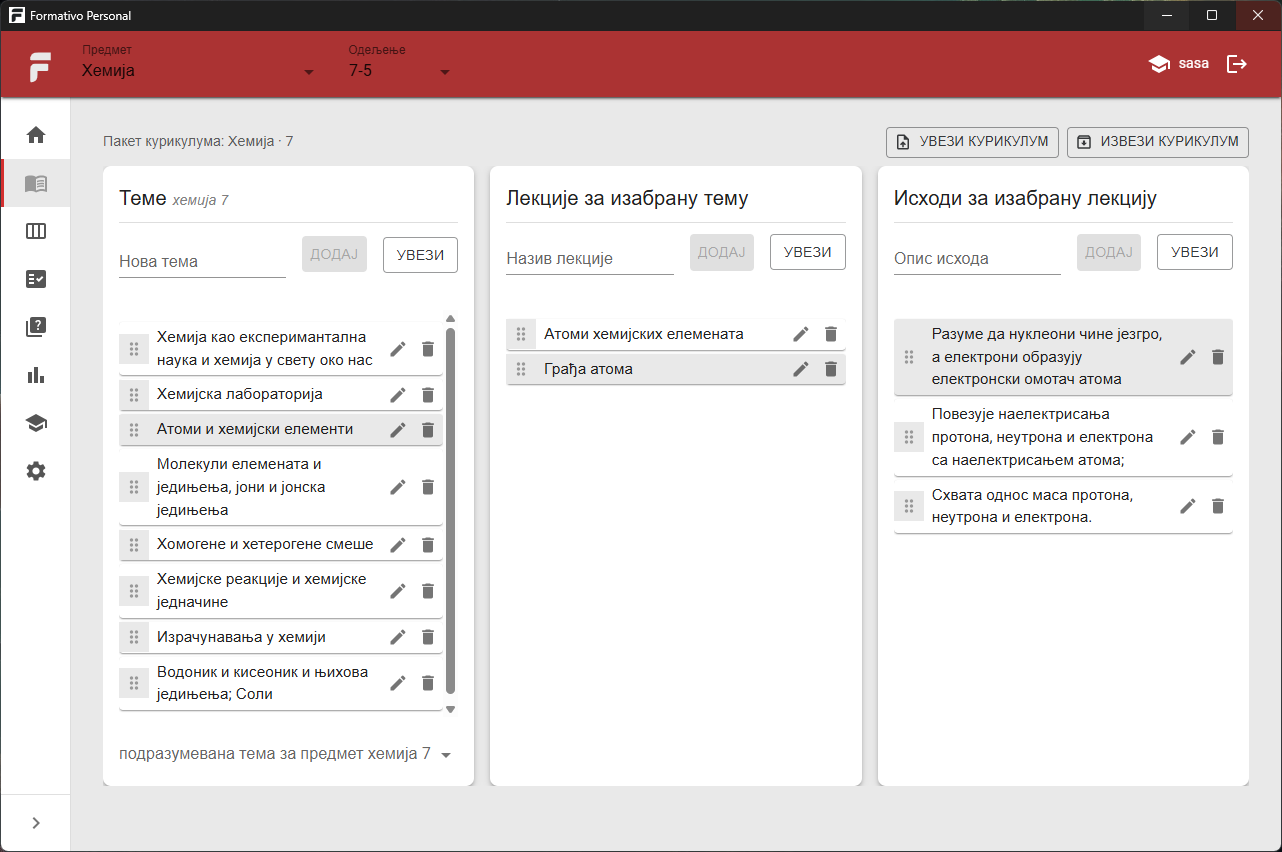Image resolution: width=1282 pixels, height=852 pixels.
Task: Focus the Опис исхода input field
Action: [x=977, y=258]
